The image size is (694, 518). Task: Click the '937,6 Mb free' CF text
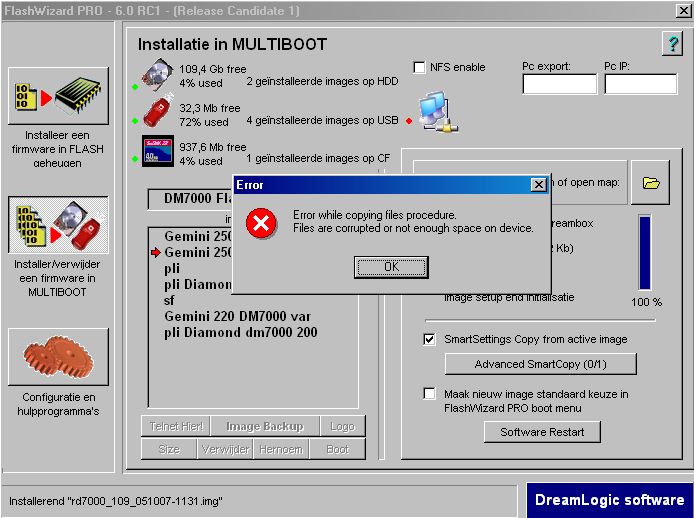212,147
